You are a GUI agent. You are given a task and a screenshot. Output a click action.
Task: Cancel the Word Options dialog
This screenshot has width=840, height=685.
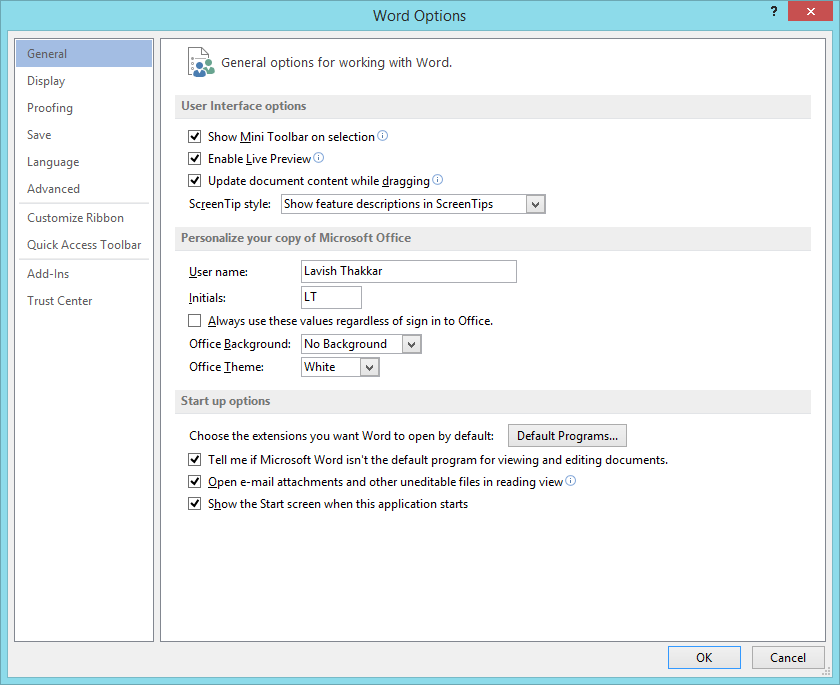point(787,657)
